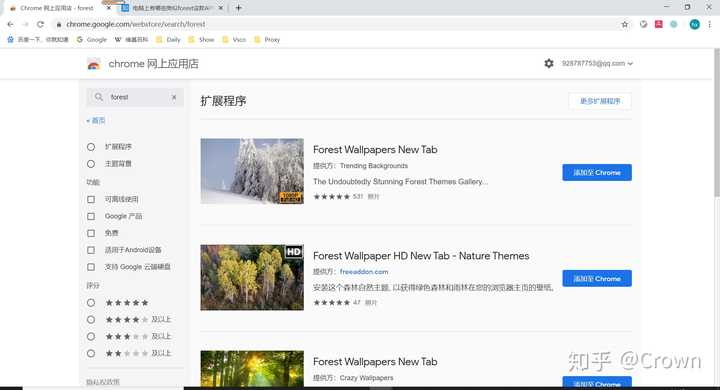Select three stars and up rating
The image size is (720, 390).
(x=91, y=337)
